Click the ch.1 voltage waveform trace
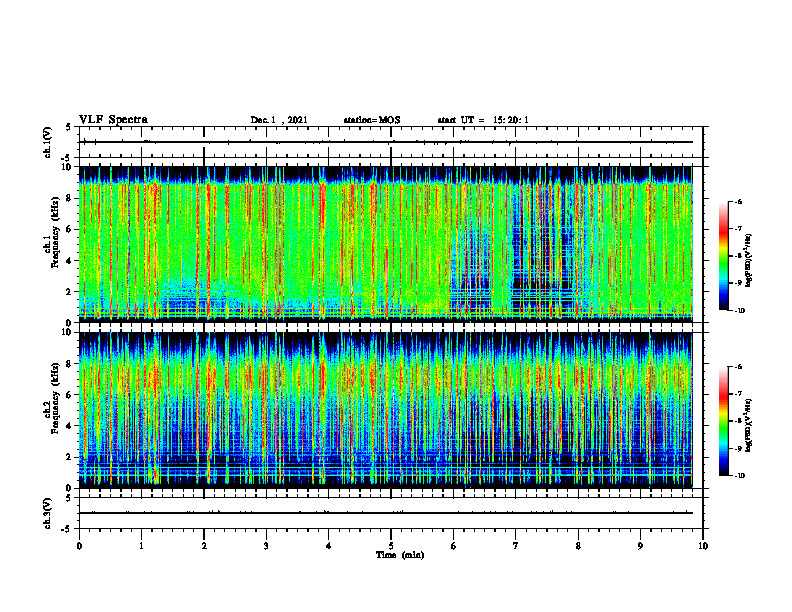This screenshot has height=612, width=792. click(386, 142)
